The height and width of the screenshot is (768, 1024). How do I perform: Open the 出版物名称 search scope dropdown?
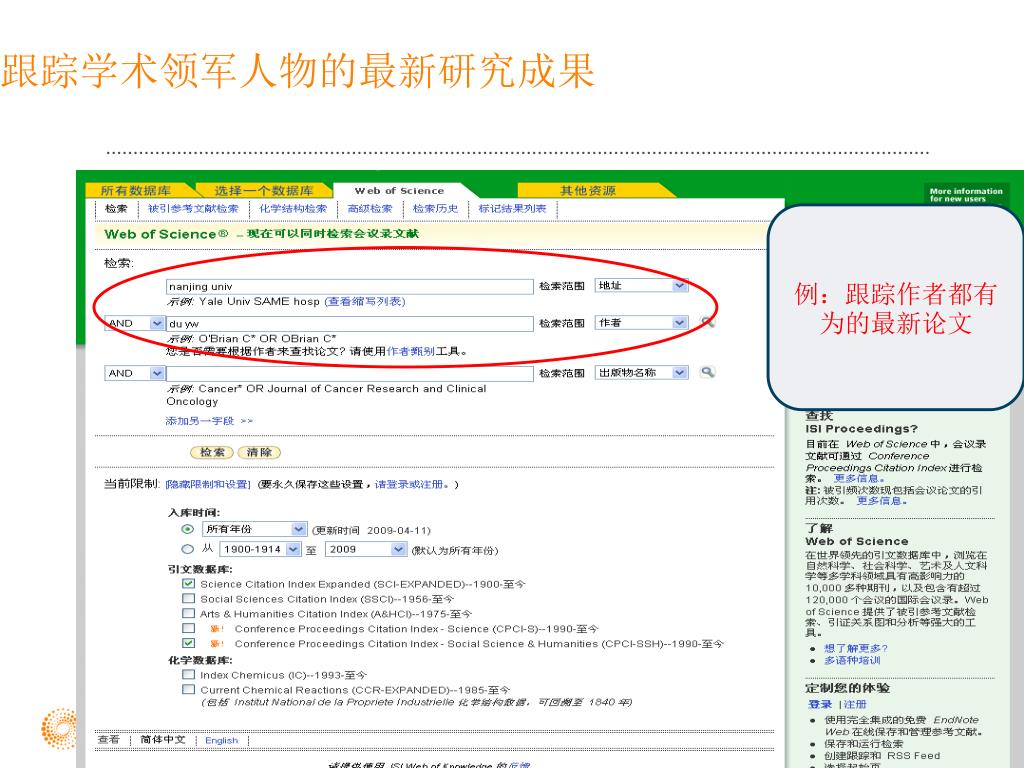(641, 372)
